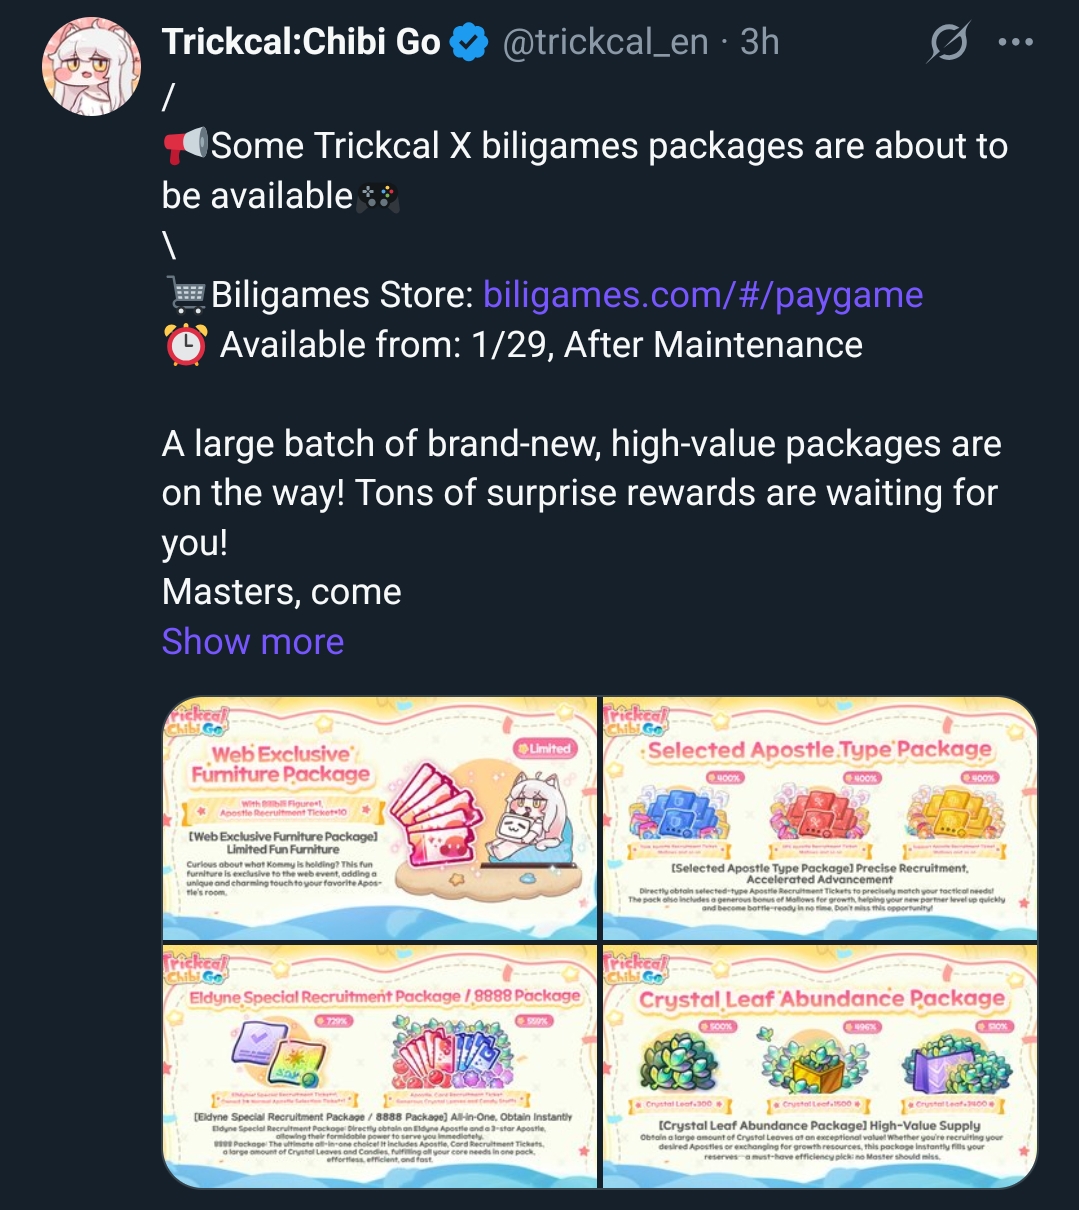Open the Web Exclusive Furniture Package image
This screenshot has width=1079, height=1210.
coord(380,818)
